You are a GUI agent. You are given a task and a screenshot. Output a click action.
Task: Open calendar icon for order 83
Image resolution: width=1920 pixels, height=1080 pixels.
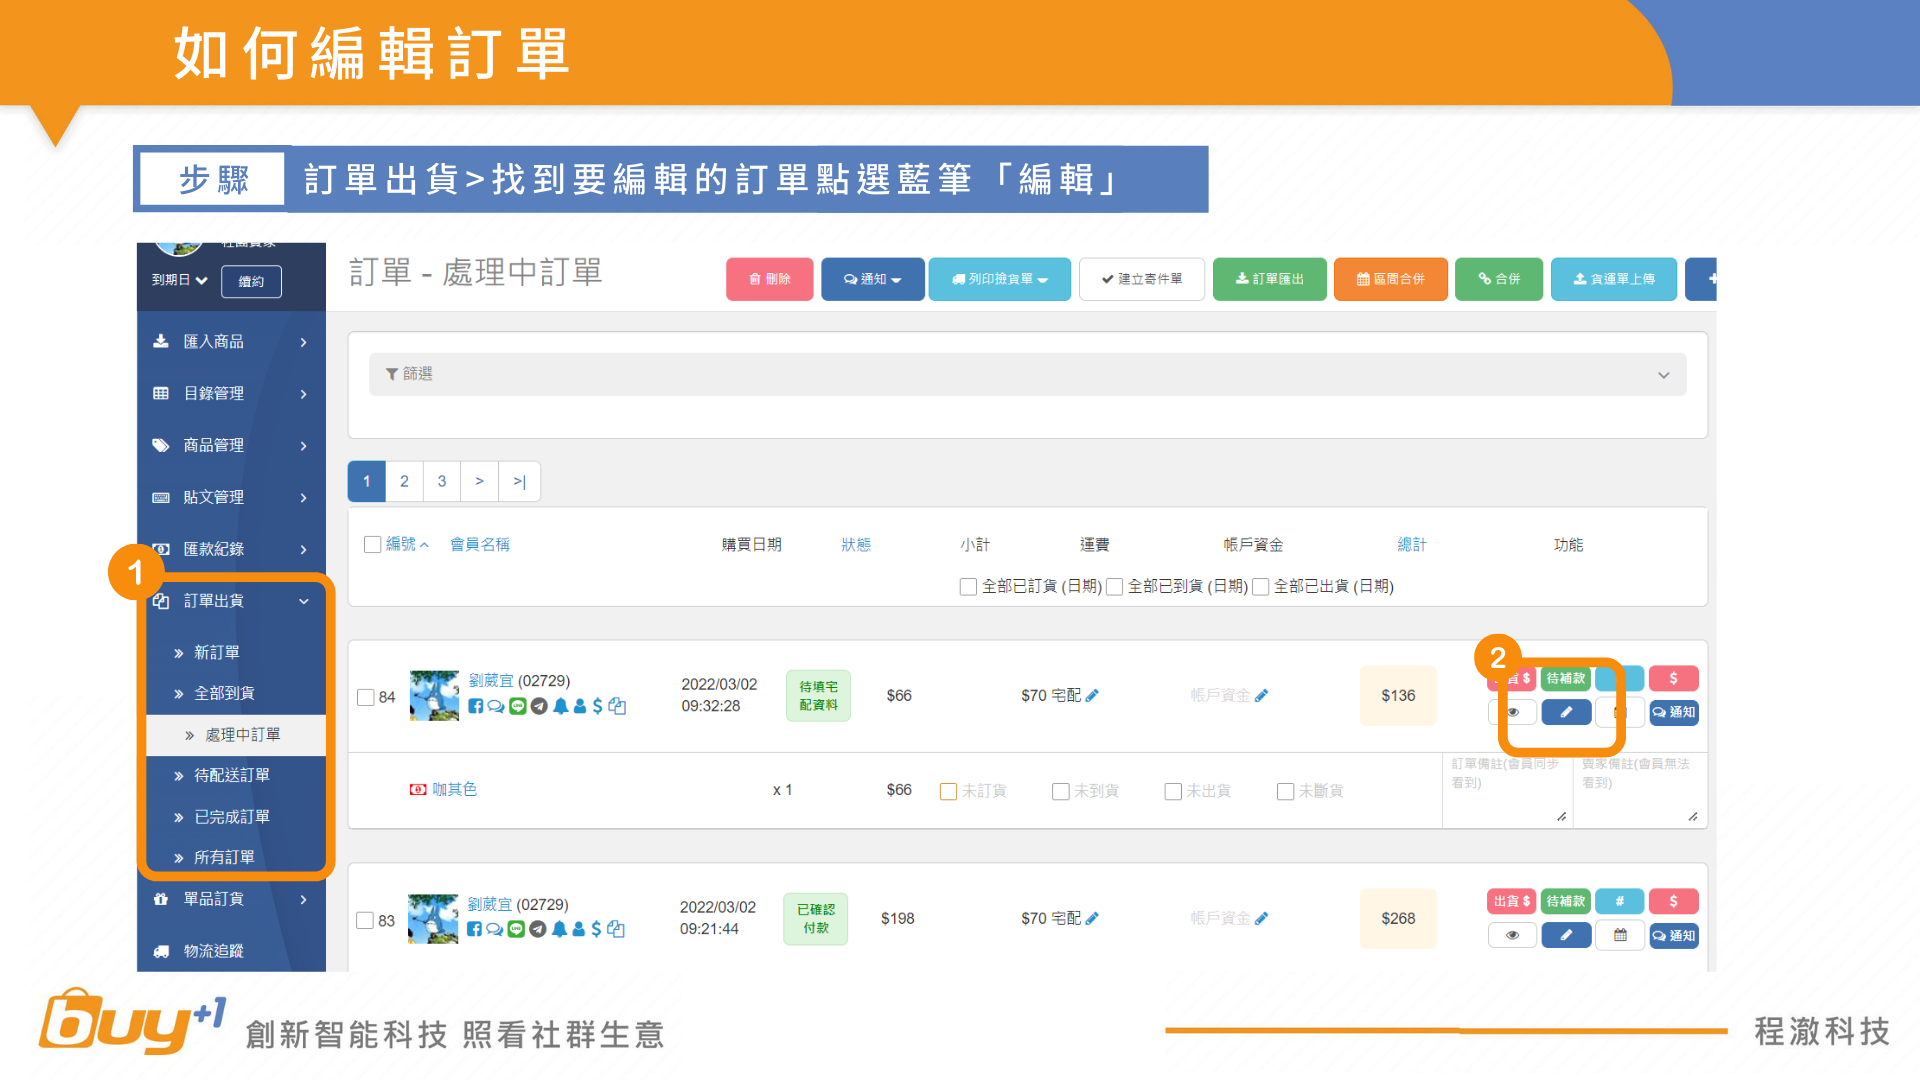(1620, 935)
